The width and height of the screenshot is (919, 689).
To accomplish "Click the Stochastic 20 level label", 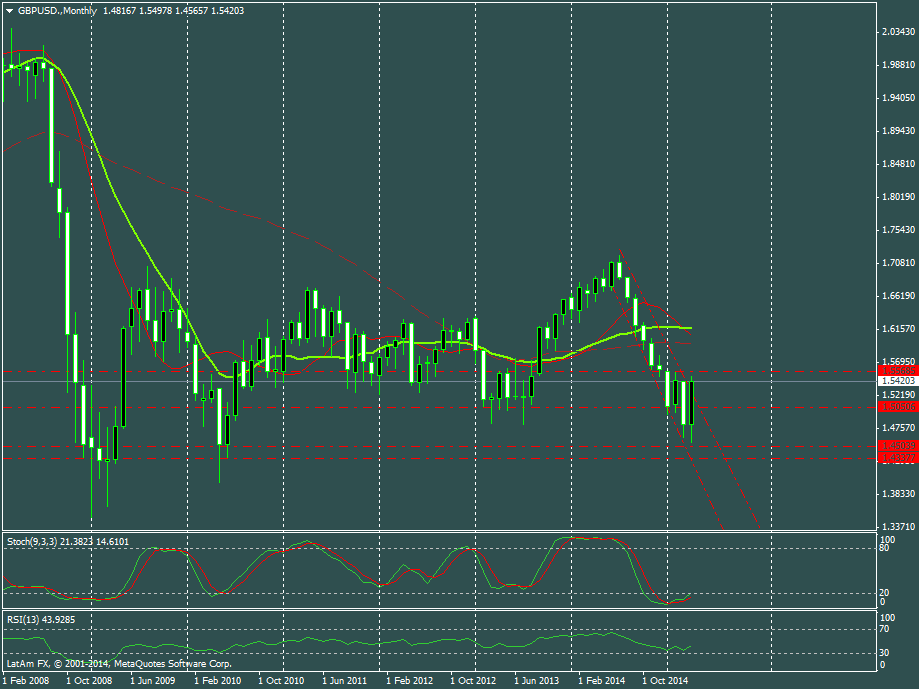I will [x=883, y=593].
